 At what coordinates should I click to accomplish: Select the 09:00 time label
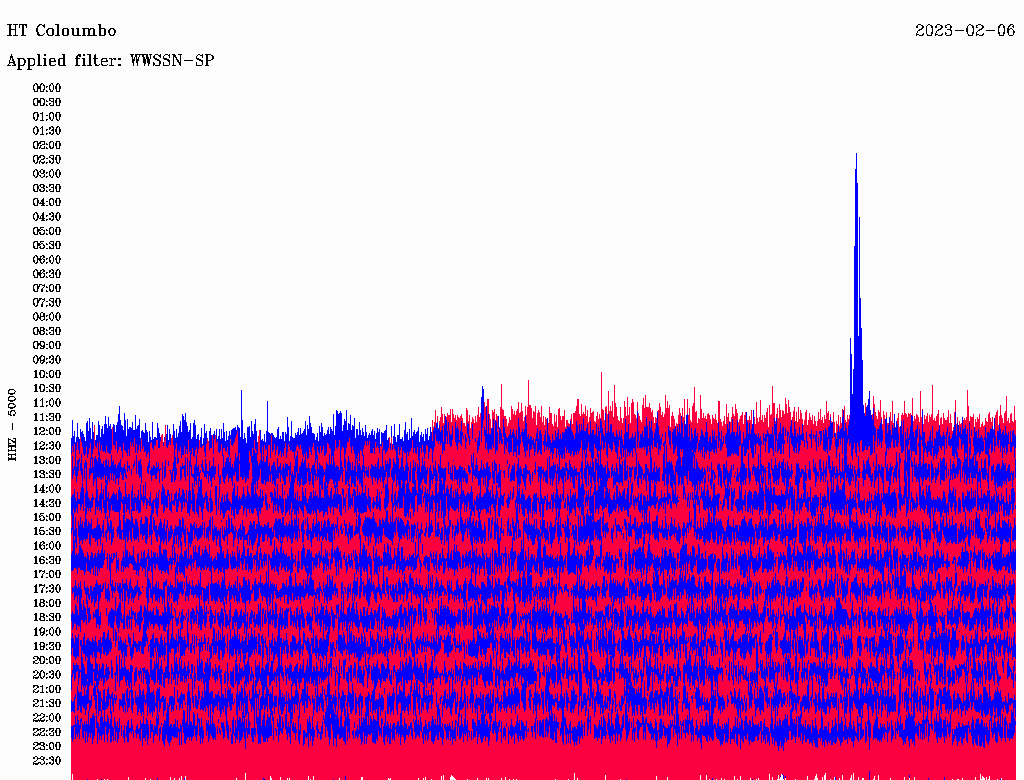[x=47, y=345]
